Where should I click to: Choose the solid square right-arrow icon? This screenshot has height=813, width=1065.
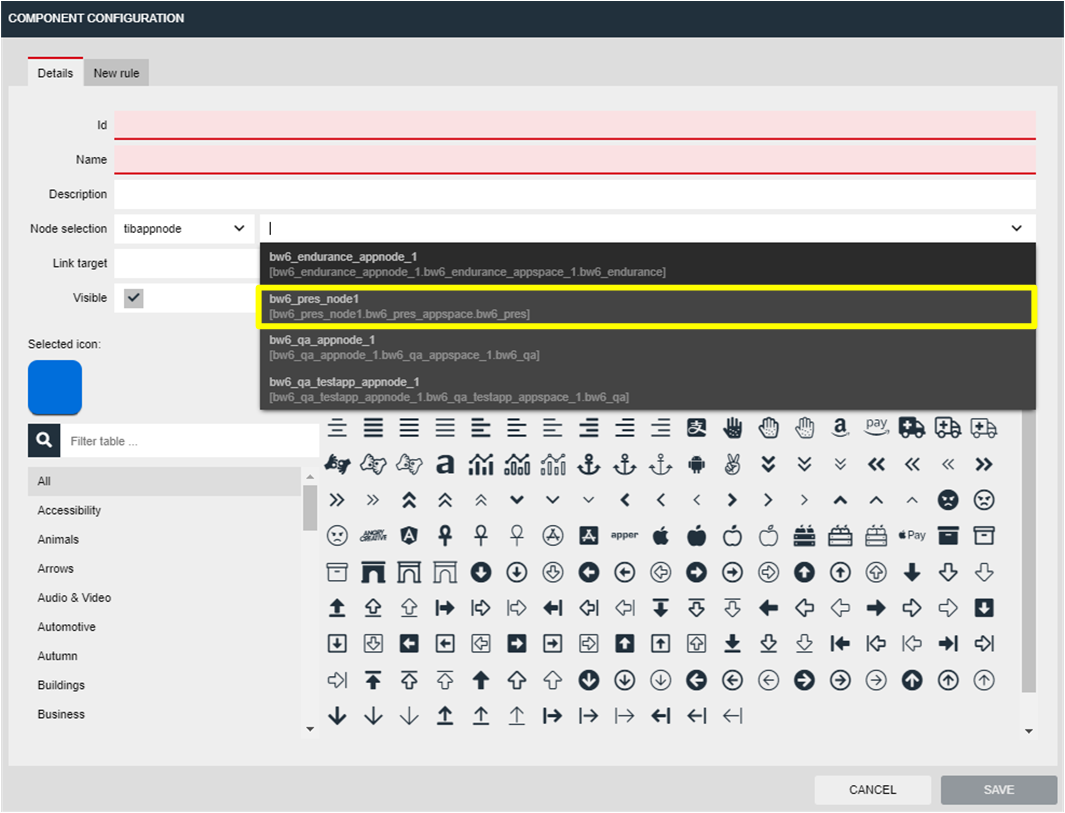pos(517,643)
